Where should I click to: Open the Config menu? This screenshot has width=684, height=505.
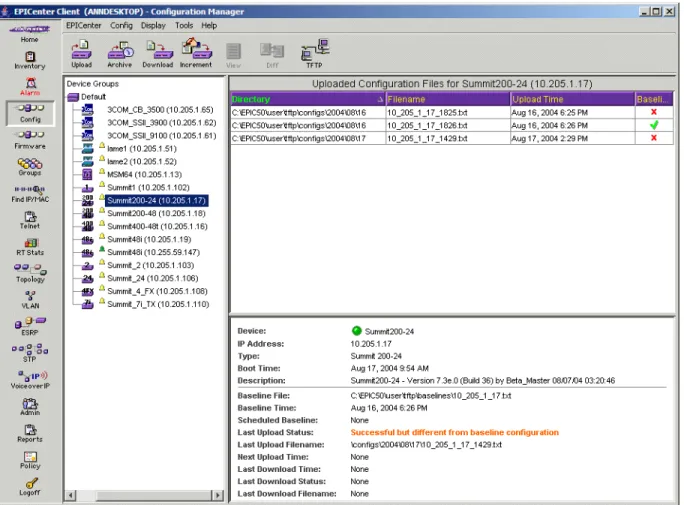click(x=121, y=26)
